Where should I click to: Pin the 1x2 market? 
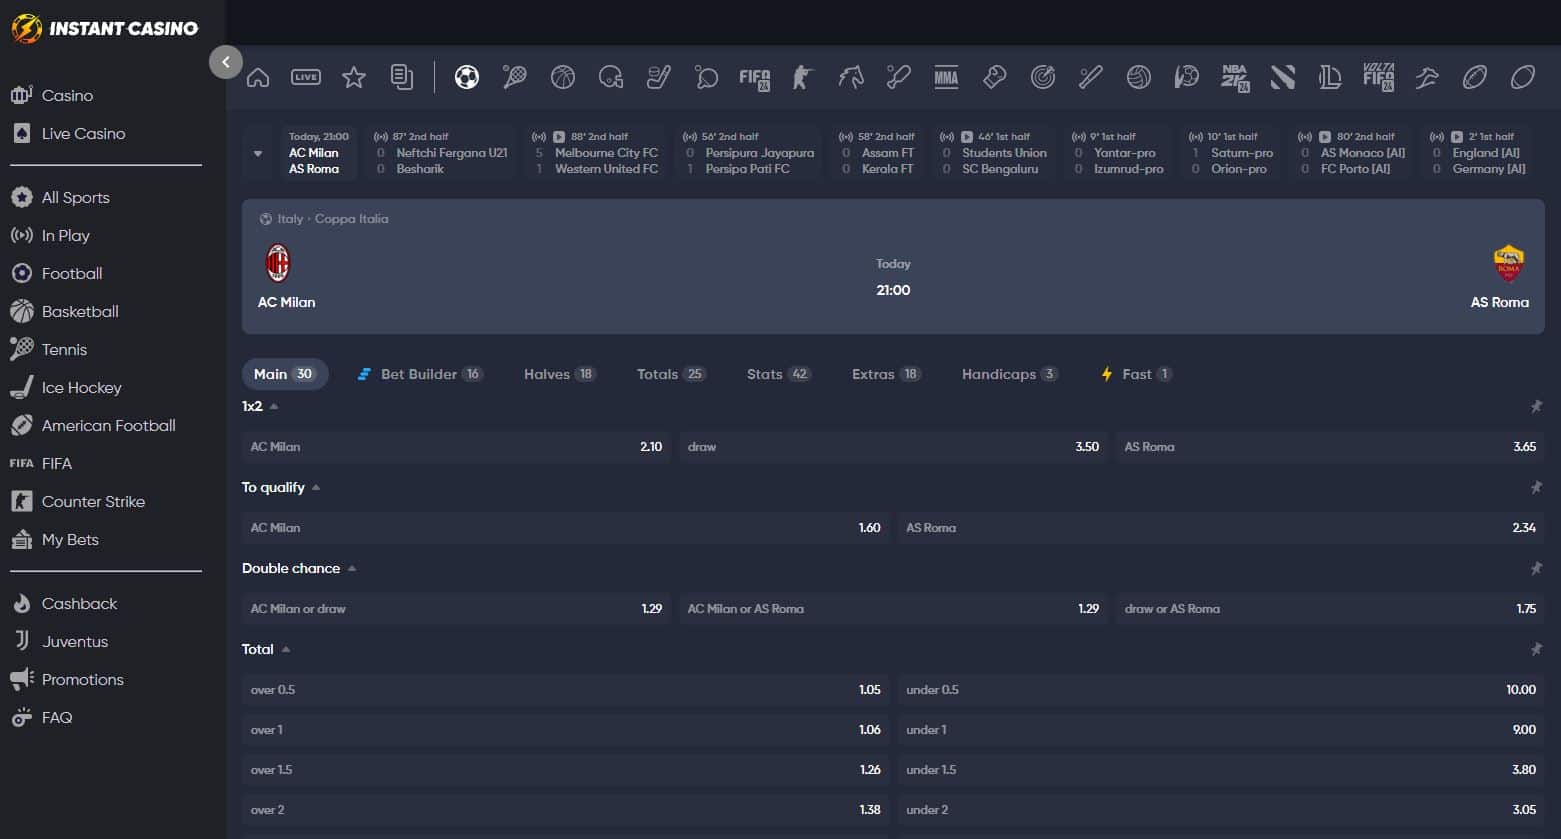point(1536,406)
